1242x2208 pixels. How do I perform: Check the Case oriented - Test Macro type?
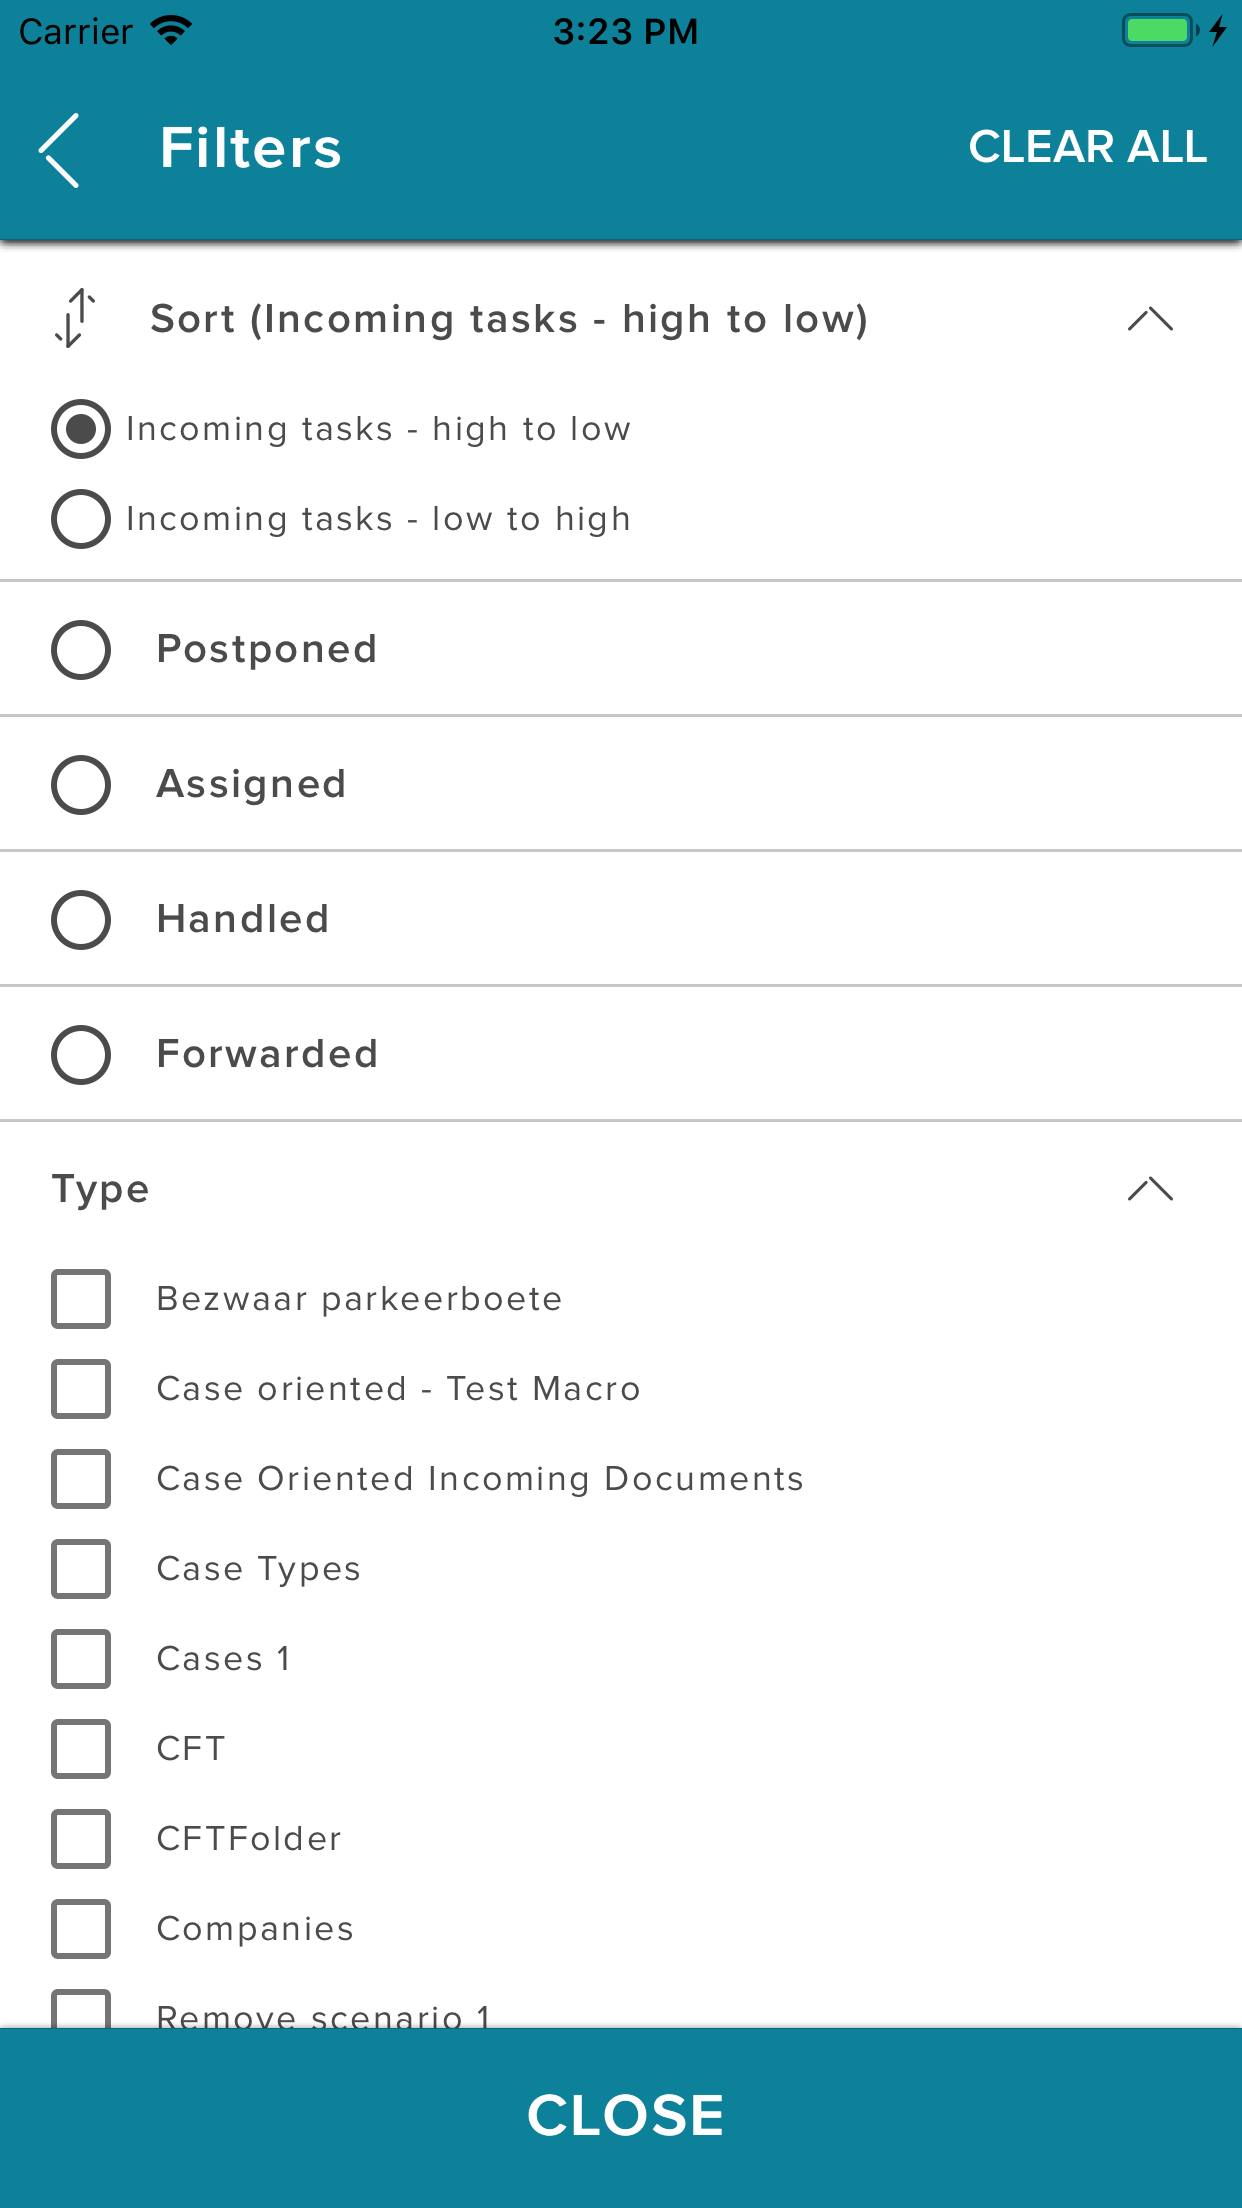(x=81, y=1389)
